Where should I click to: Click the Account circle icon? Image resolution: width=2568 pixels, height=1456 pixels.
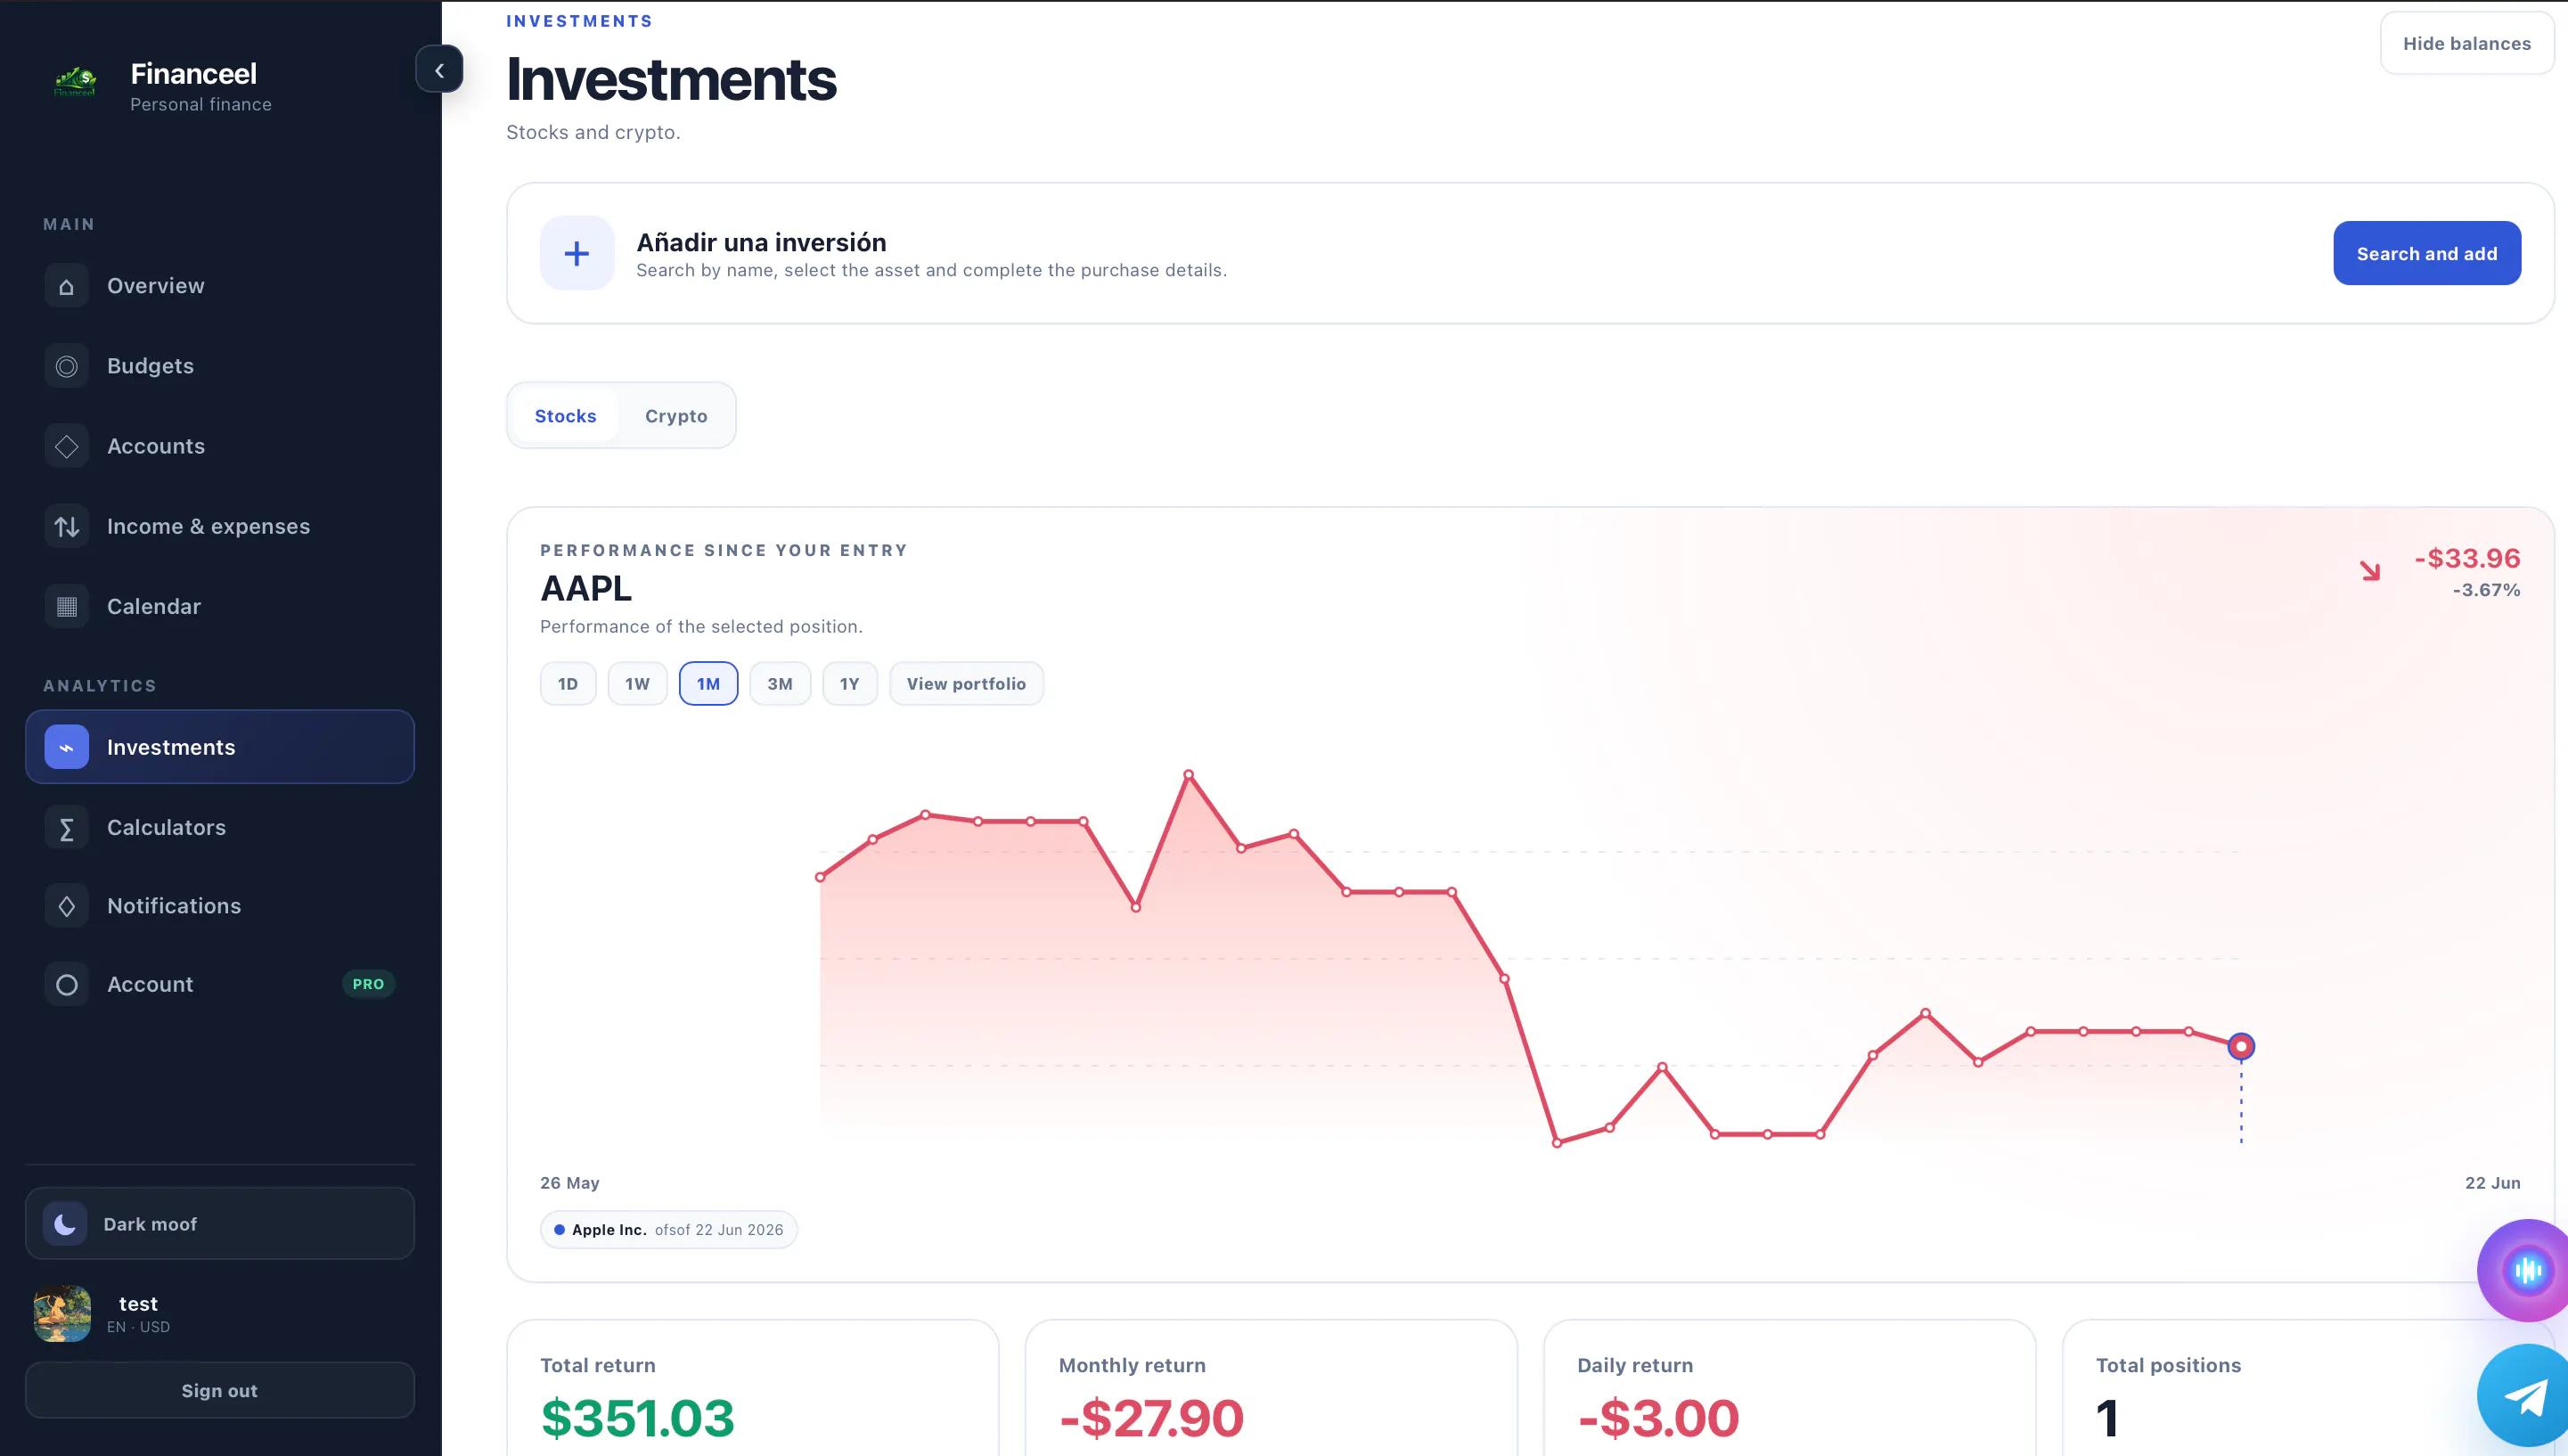(x=66, y=985)
